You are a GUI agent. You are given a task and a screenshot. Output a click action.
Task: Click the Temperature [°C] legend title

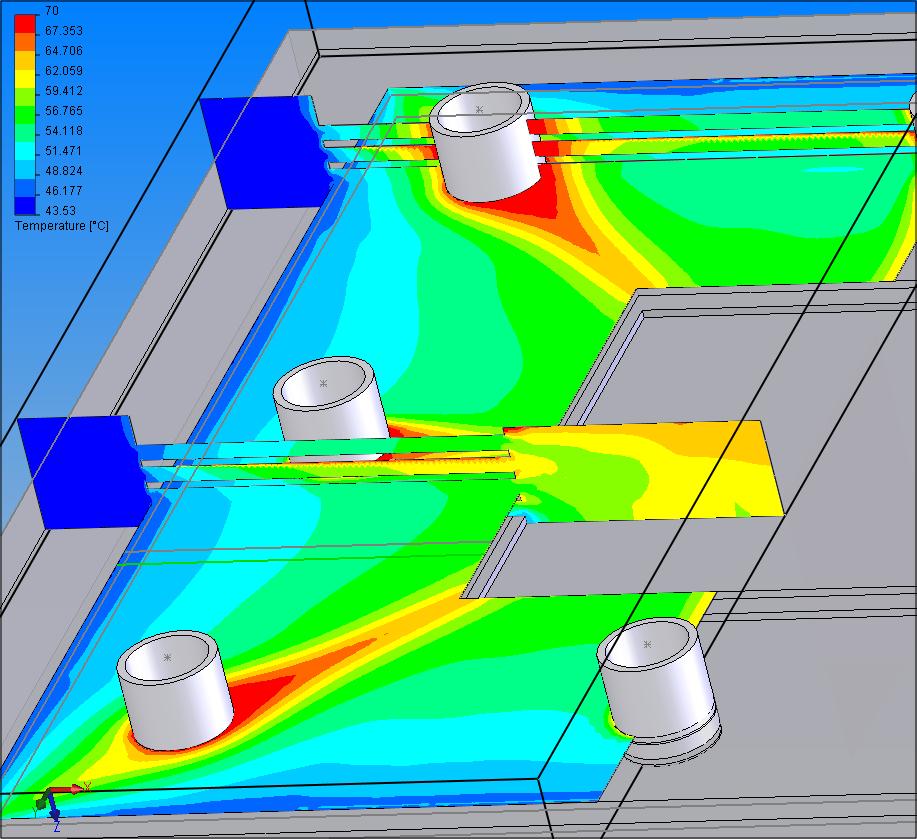point(62,226)
